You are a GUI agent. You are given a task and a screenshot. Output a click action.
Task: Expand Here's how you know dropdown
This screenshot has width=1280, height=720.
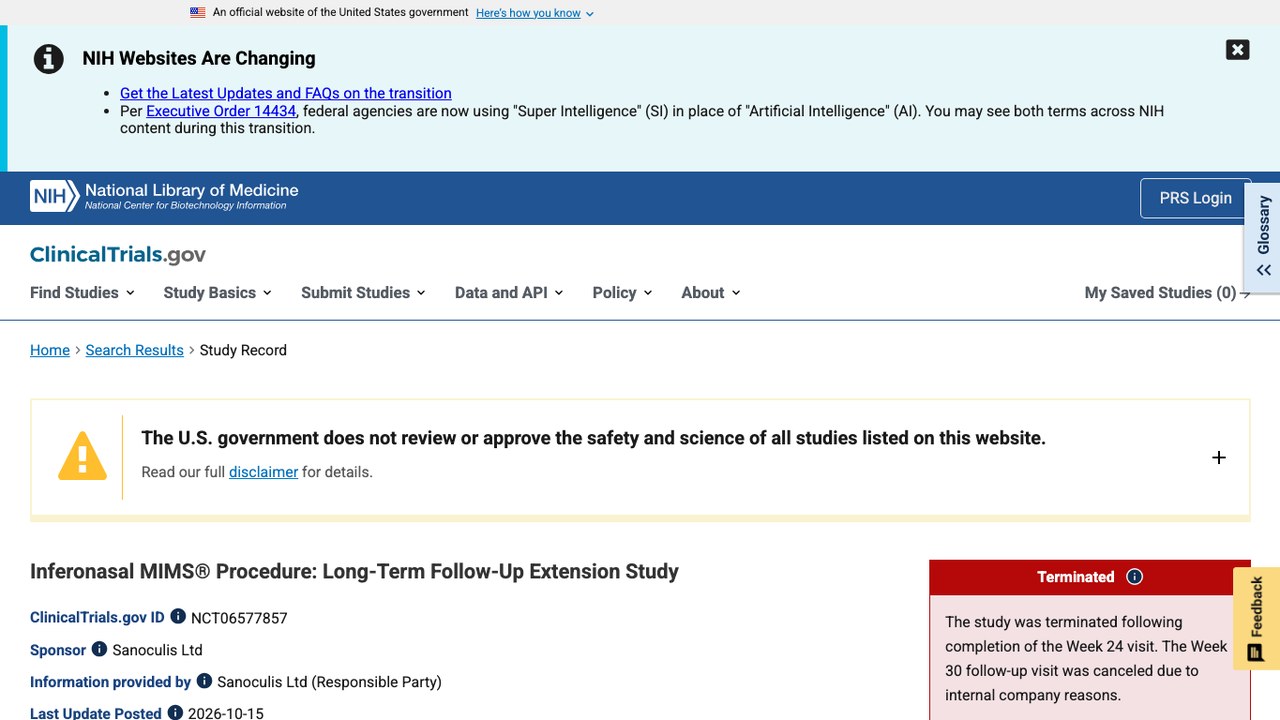pos(535,13)
